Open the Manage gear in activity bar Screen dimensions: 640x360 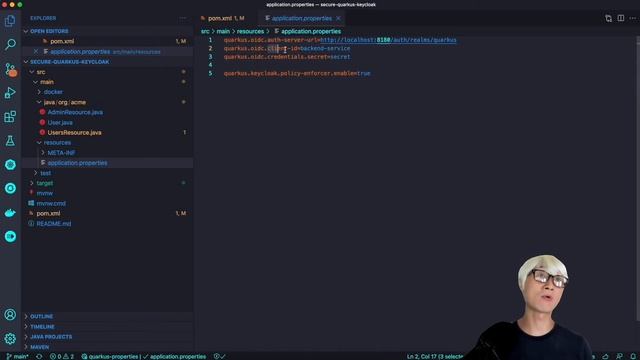(x=10, y=338)
